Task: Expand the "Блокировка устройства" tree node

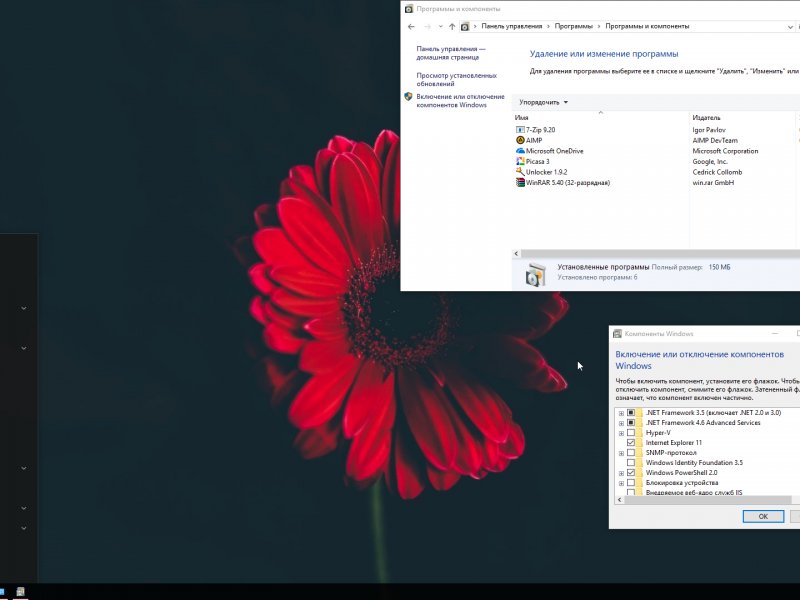Action: [x=621, y=484]
